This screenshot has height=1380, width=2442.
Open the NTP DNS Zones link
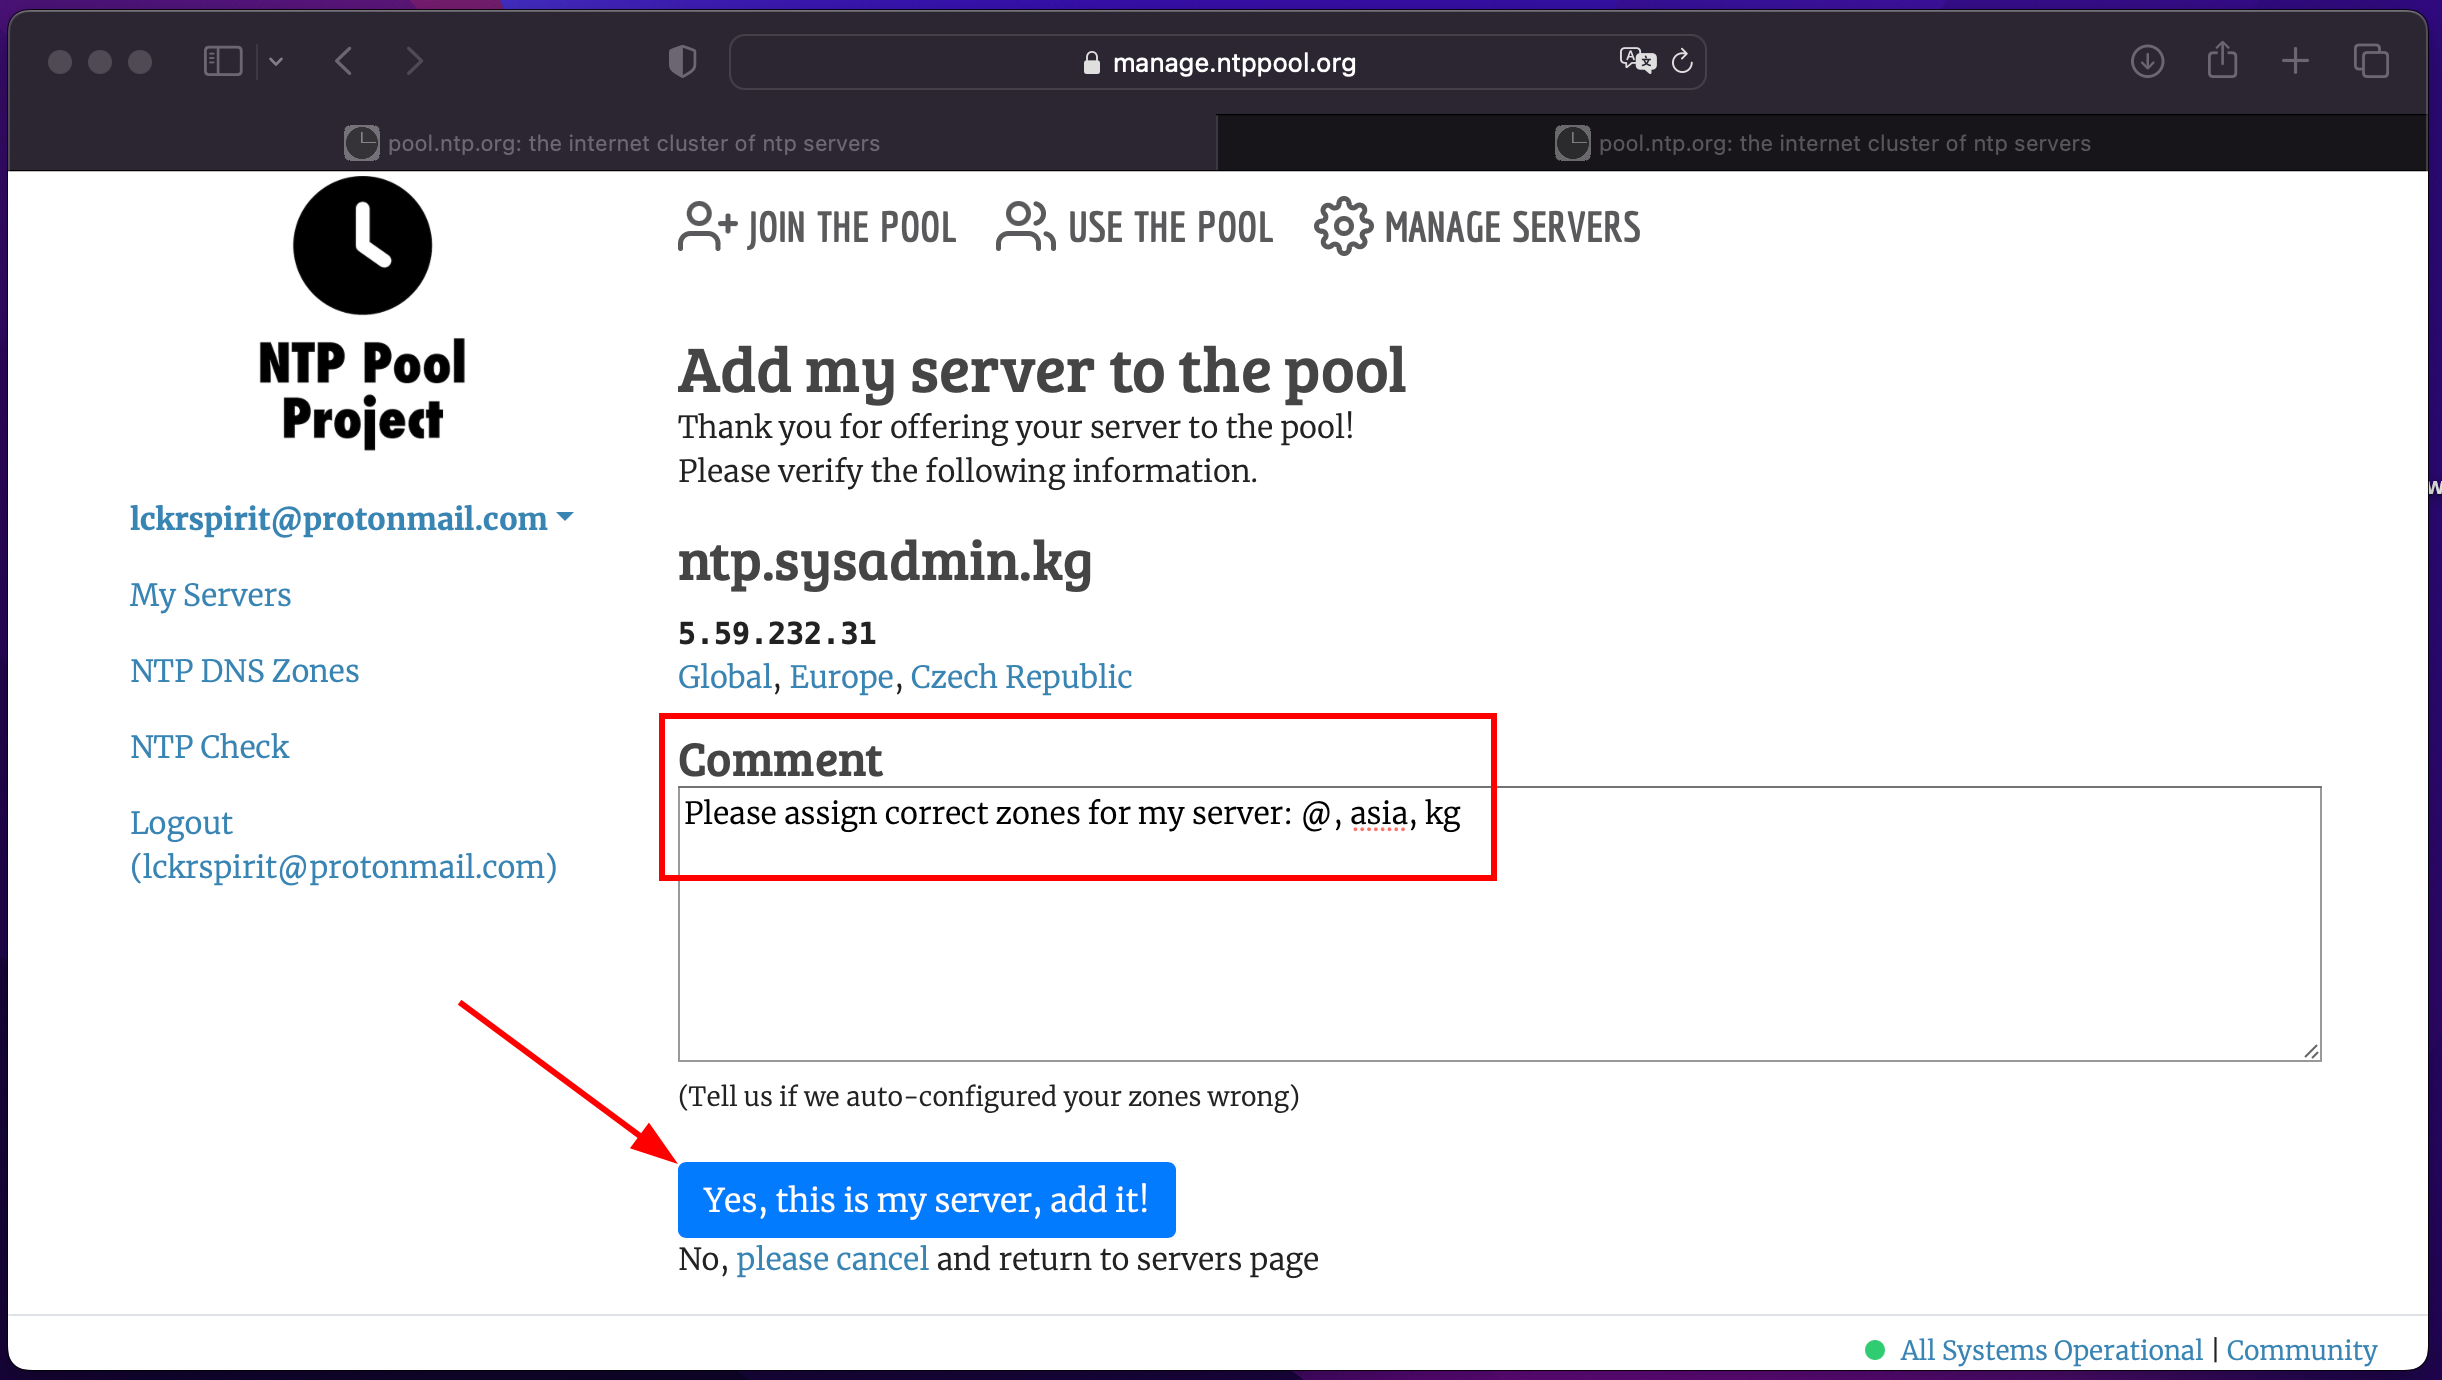(x=244, y=671)
